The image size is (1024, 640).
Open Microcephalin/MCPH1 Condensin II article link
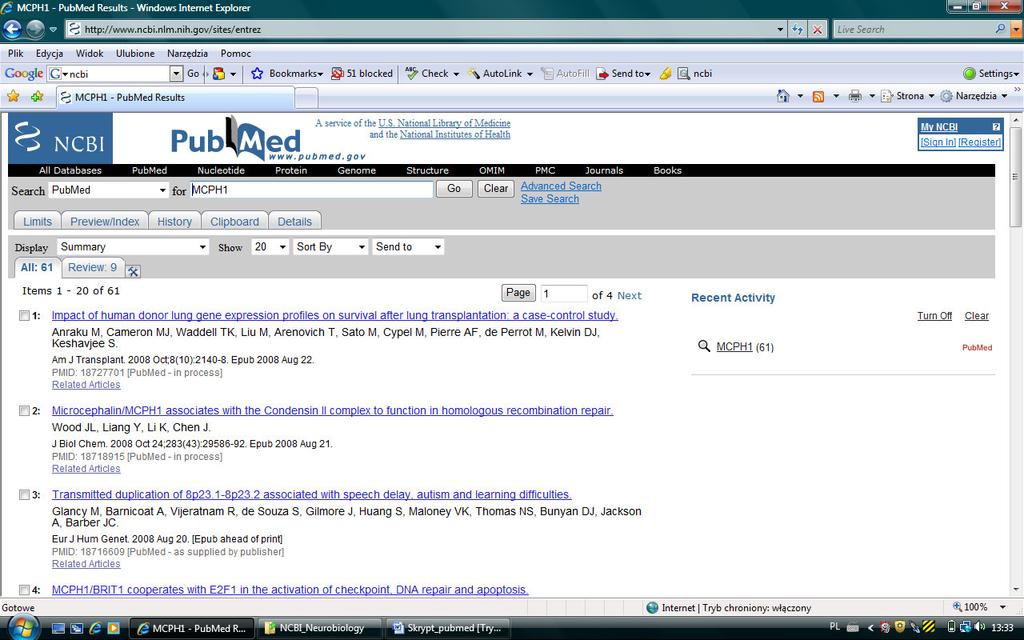pos(332,411)
